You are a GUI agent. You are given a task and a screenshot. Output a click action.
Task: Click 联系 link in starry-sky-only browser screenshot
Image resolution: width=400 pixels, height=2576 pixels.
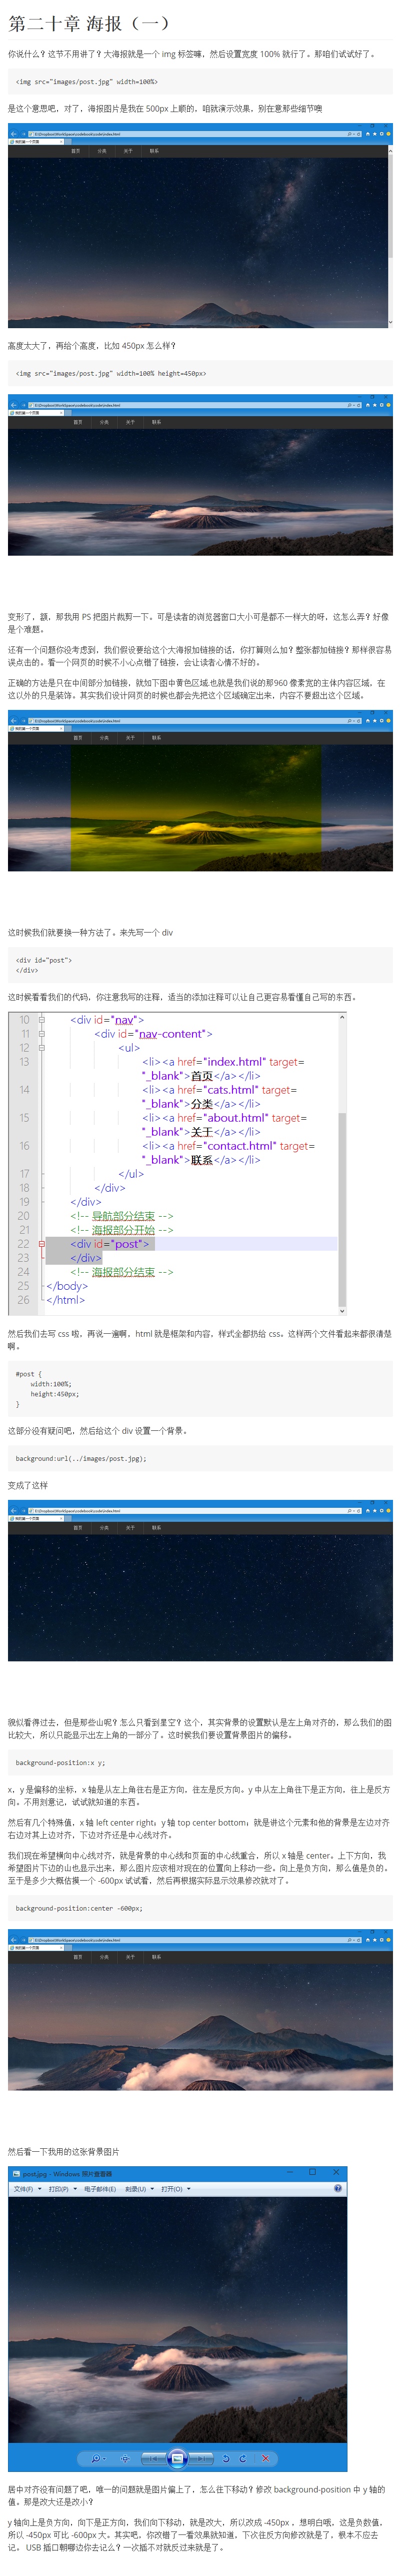click(156, 1528)
